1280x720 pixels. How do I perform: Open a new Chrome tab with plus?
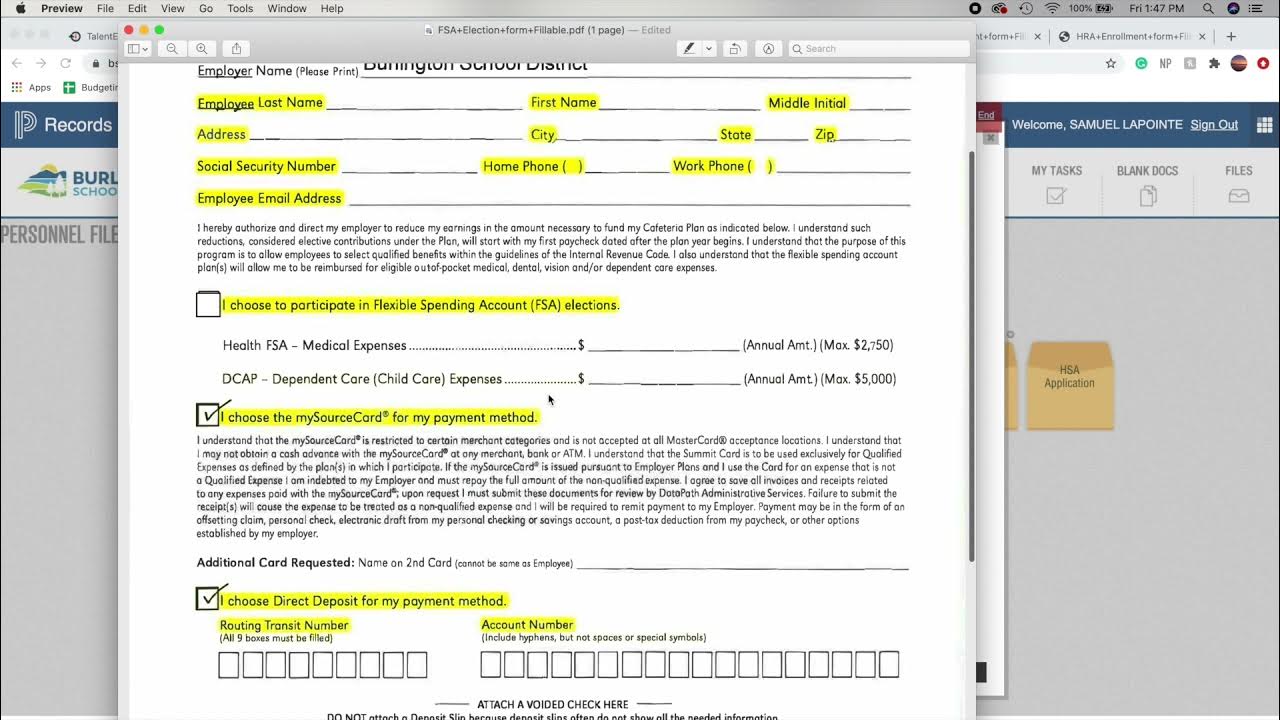coord(1231,36)
